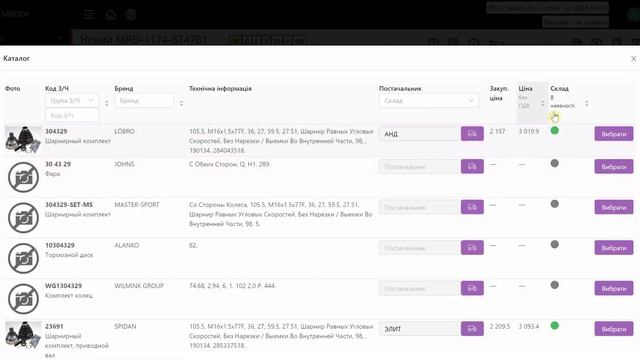Click the globe icon in the top bar
Screen dimensions: 640x360
131,15
